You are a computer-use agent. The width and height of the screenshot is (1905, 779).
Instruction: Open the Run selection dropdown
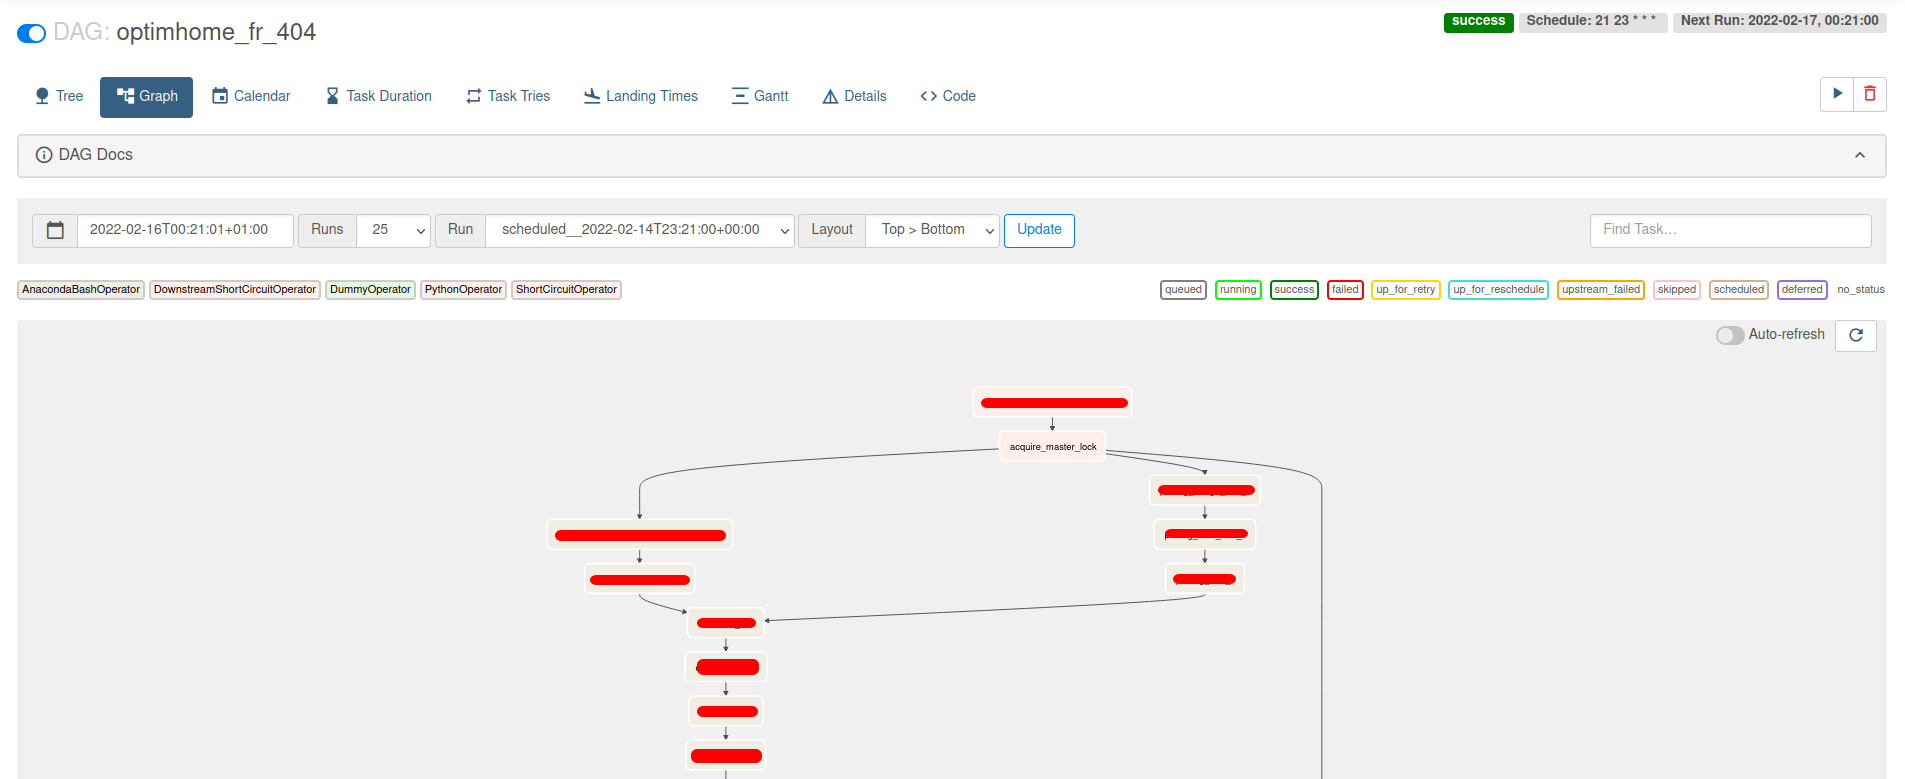pyautogui.click(x=640, y=230)
